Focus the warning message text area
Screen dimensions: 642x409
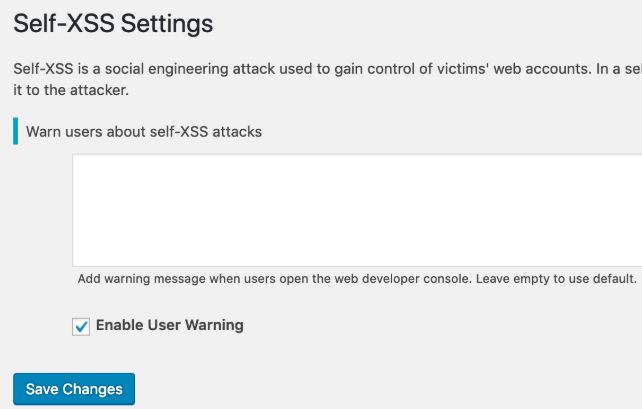pos(356,209)
